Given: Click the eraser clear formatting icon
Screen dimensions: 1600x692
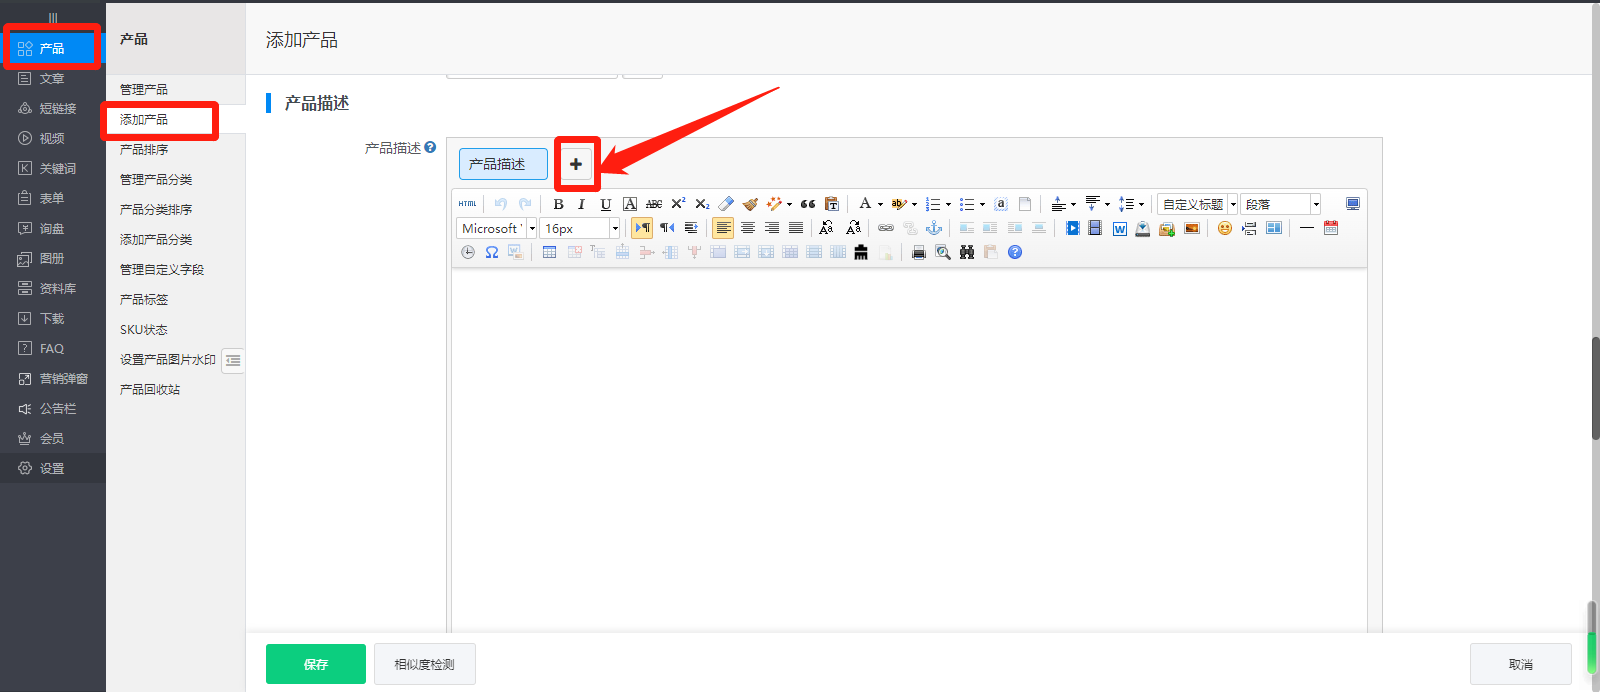Looking at the screenshot, I should click(x=726, y=204).
